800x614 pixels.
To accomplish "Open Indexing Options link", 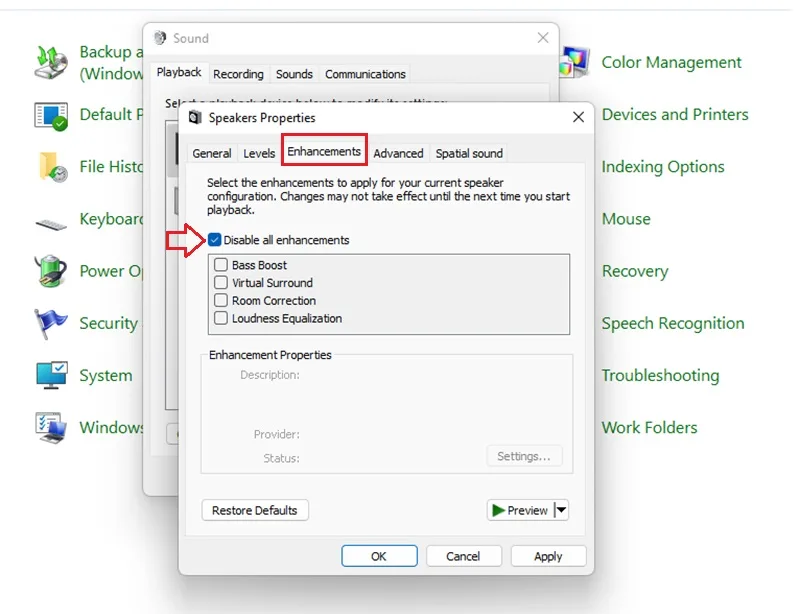I will 663,167.
